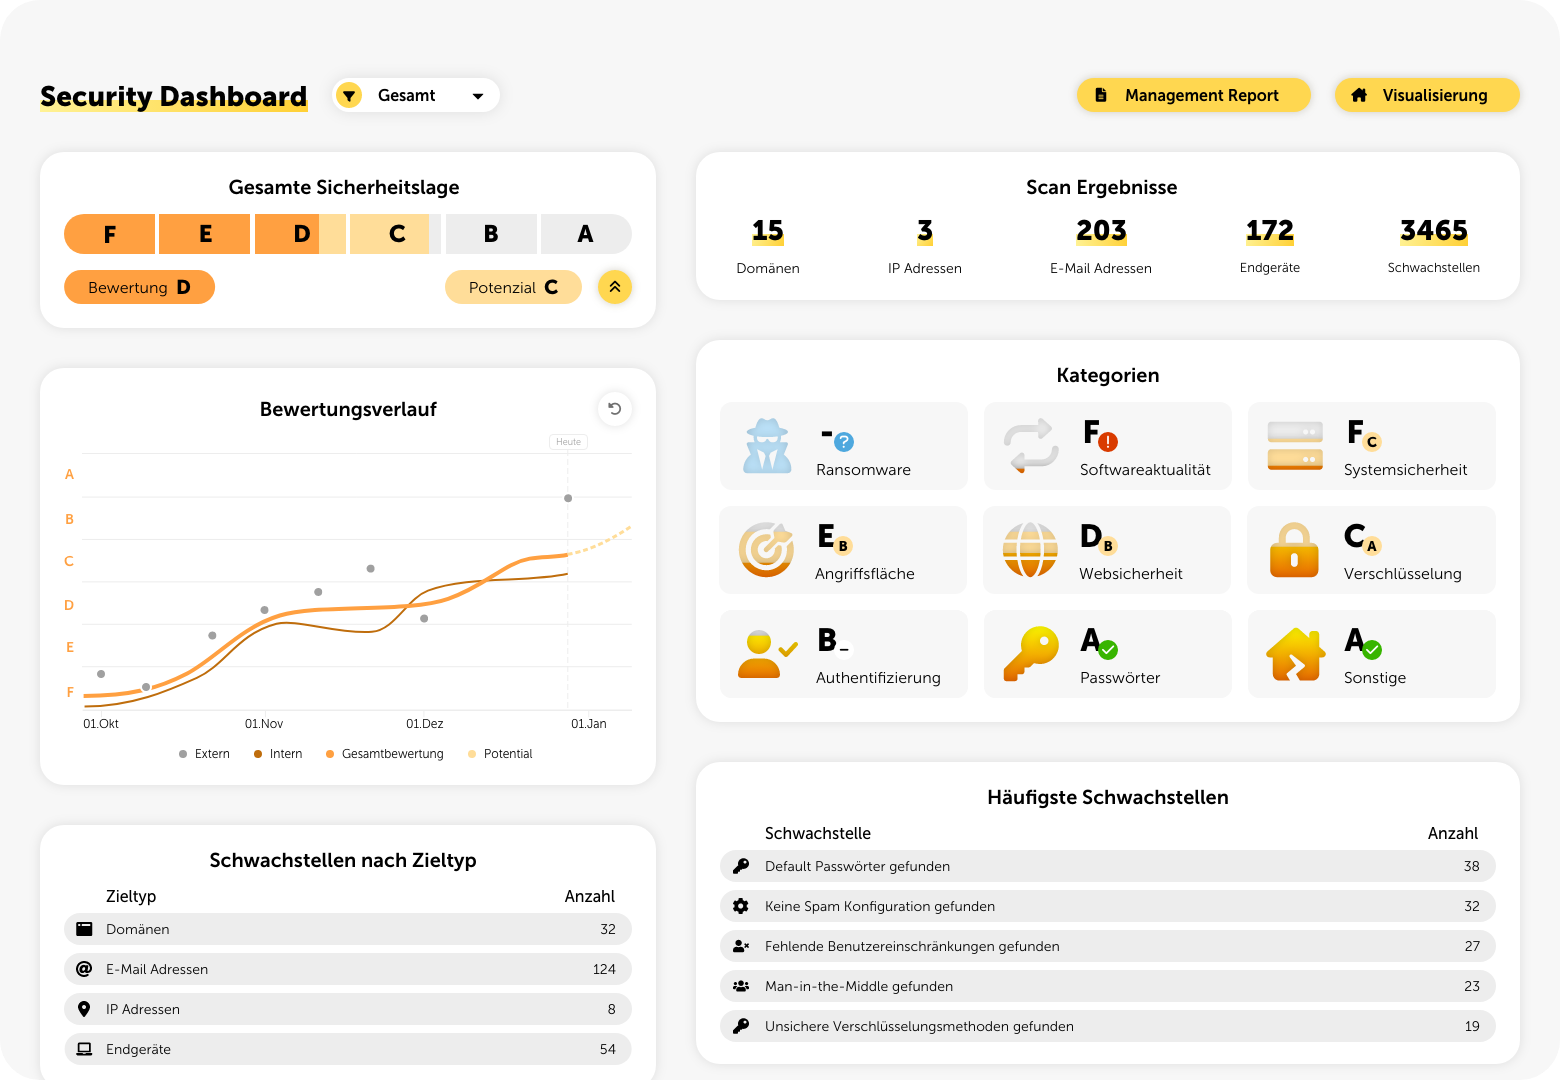Select grade F on the rating bar
The width and height of the screenshot is (1560, 1080).
point(109,234)
